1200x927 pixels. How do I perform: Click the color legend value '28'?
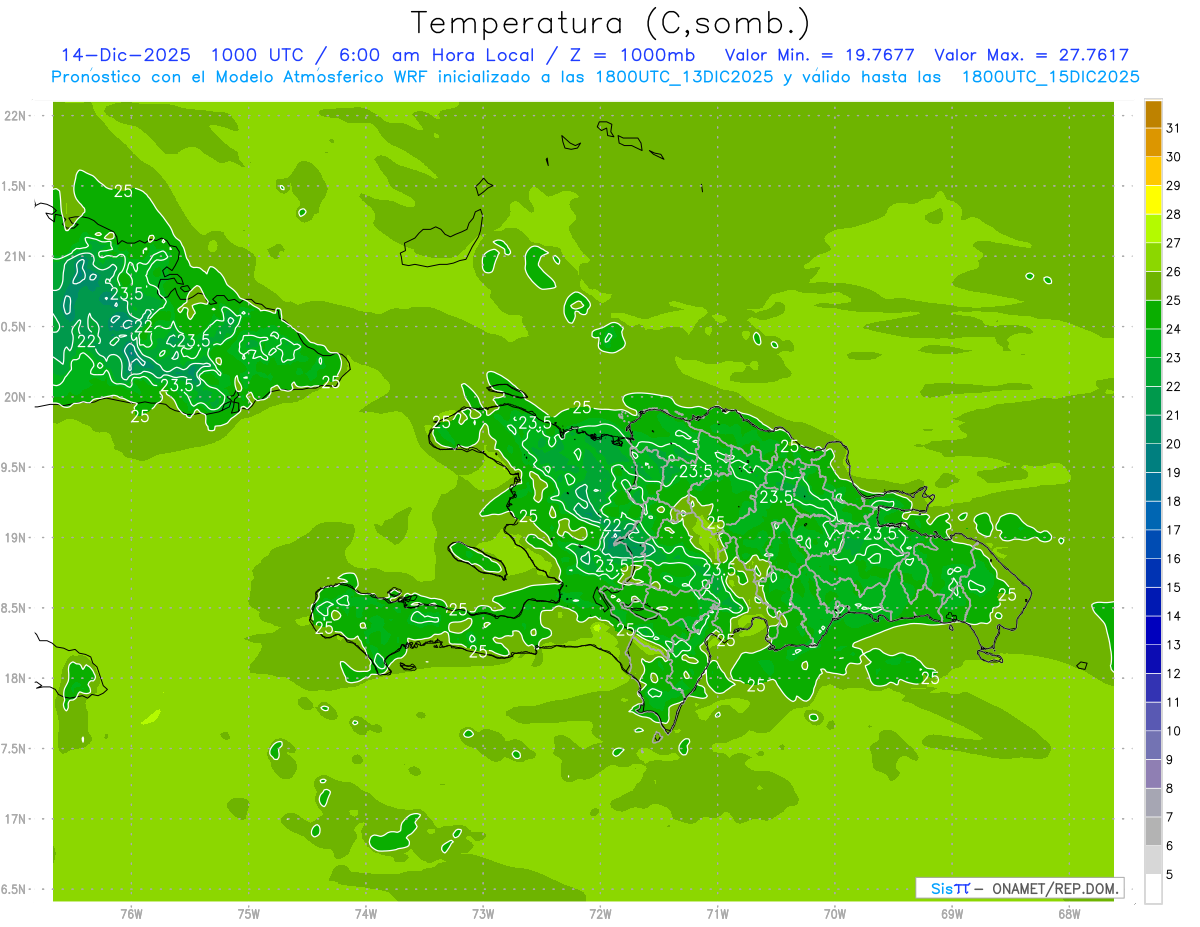pyautogui.click(x=1174, y=214)
